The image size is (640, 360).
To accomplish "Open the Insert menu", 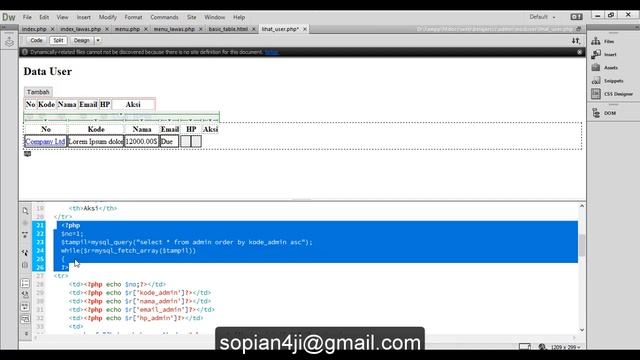I will [84, 17].
